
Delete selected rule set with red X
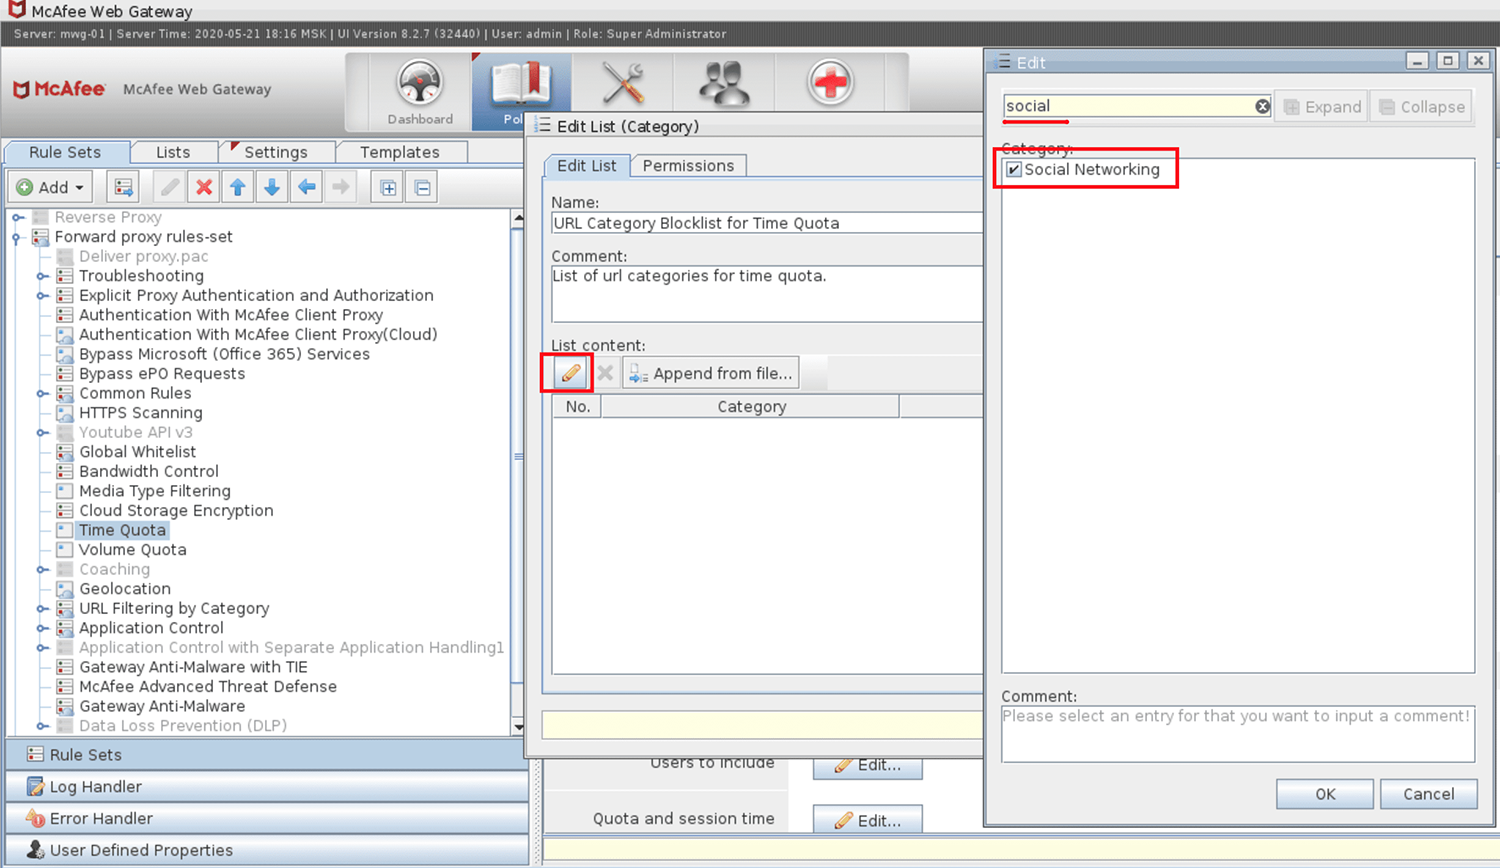204,187
